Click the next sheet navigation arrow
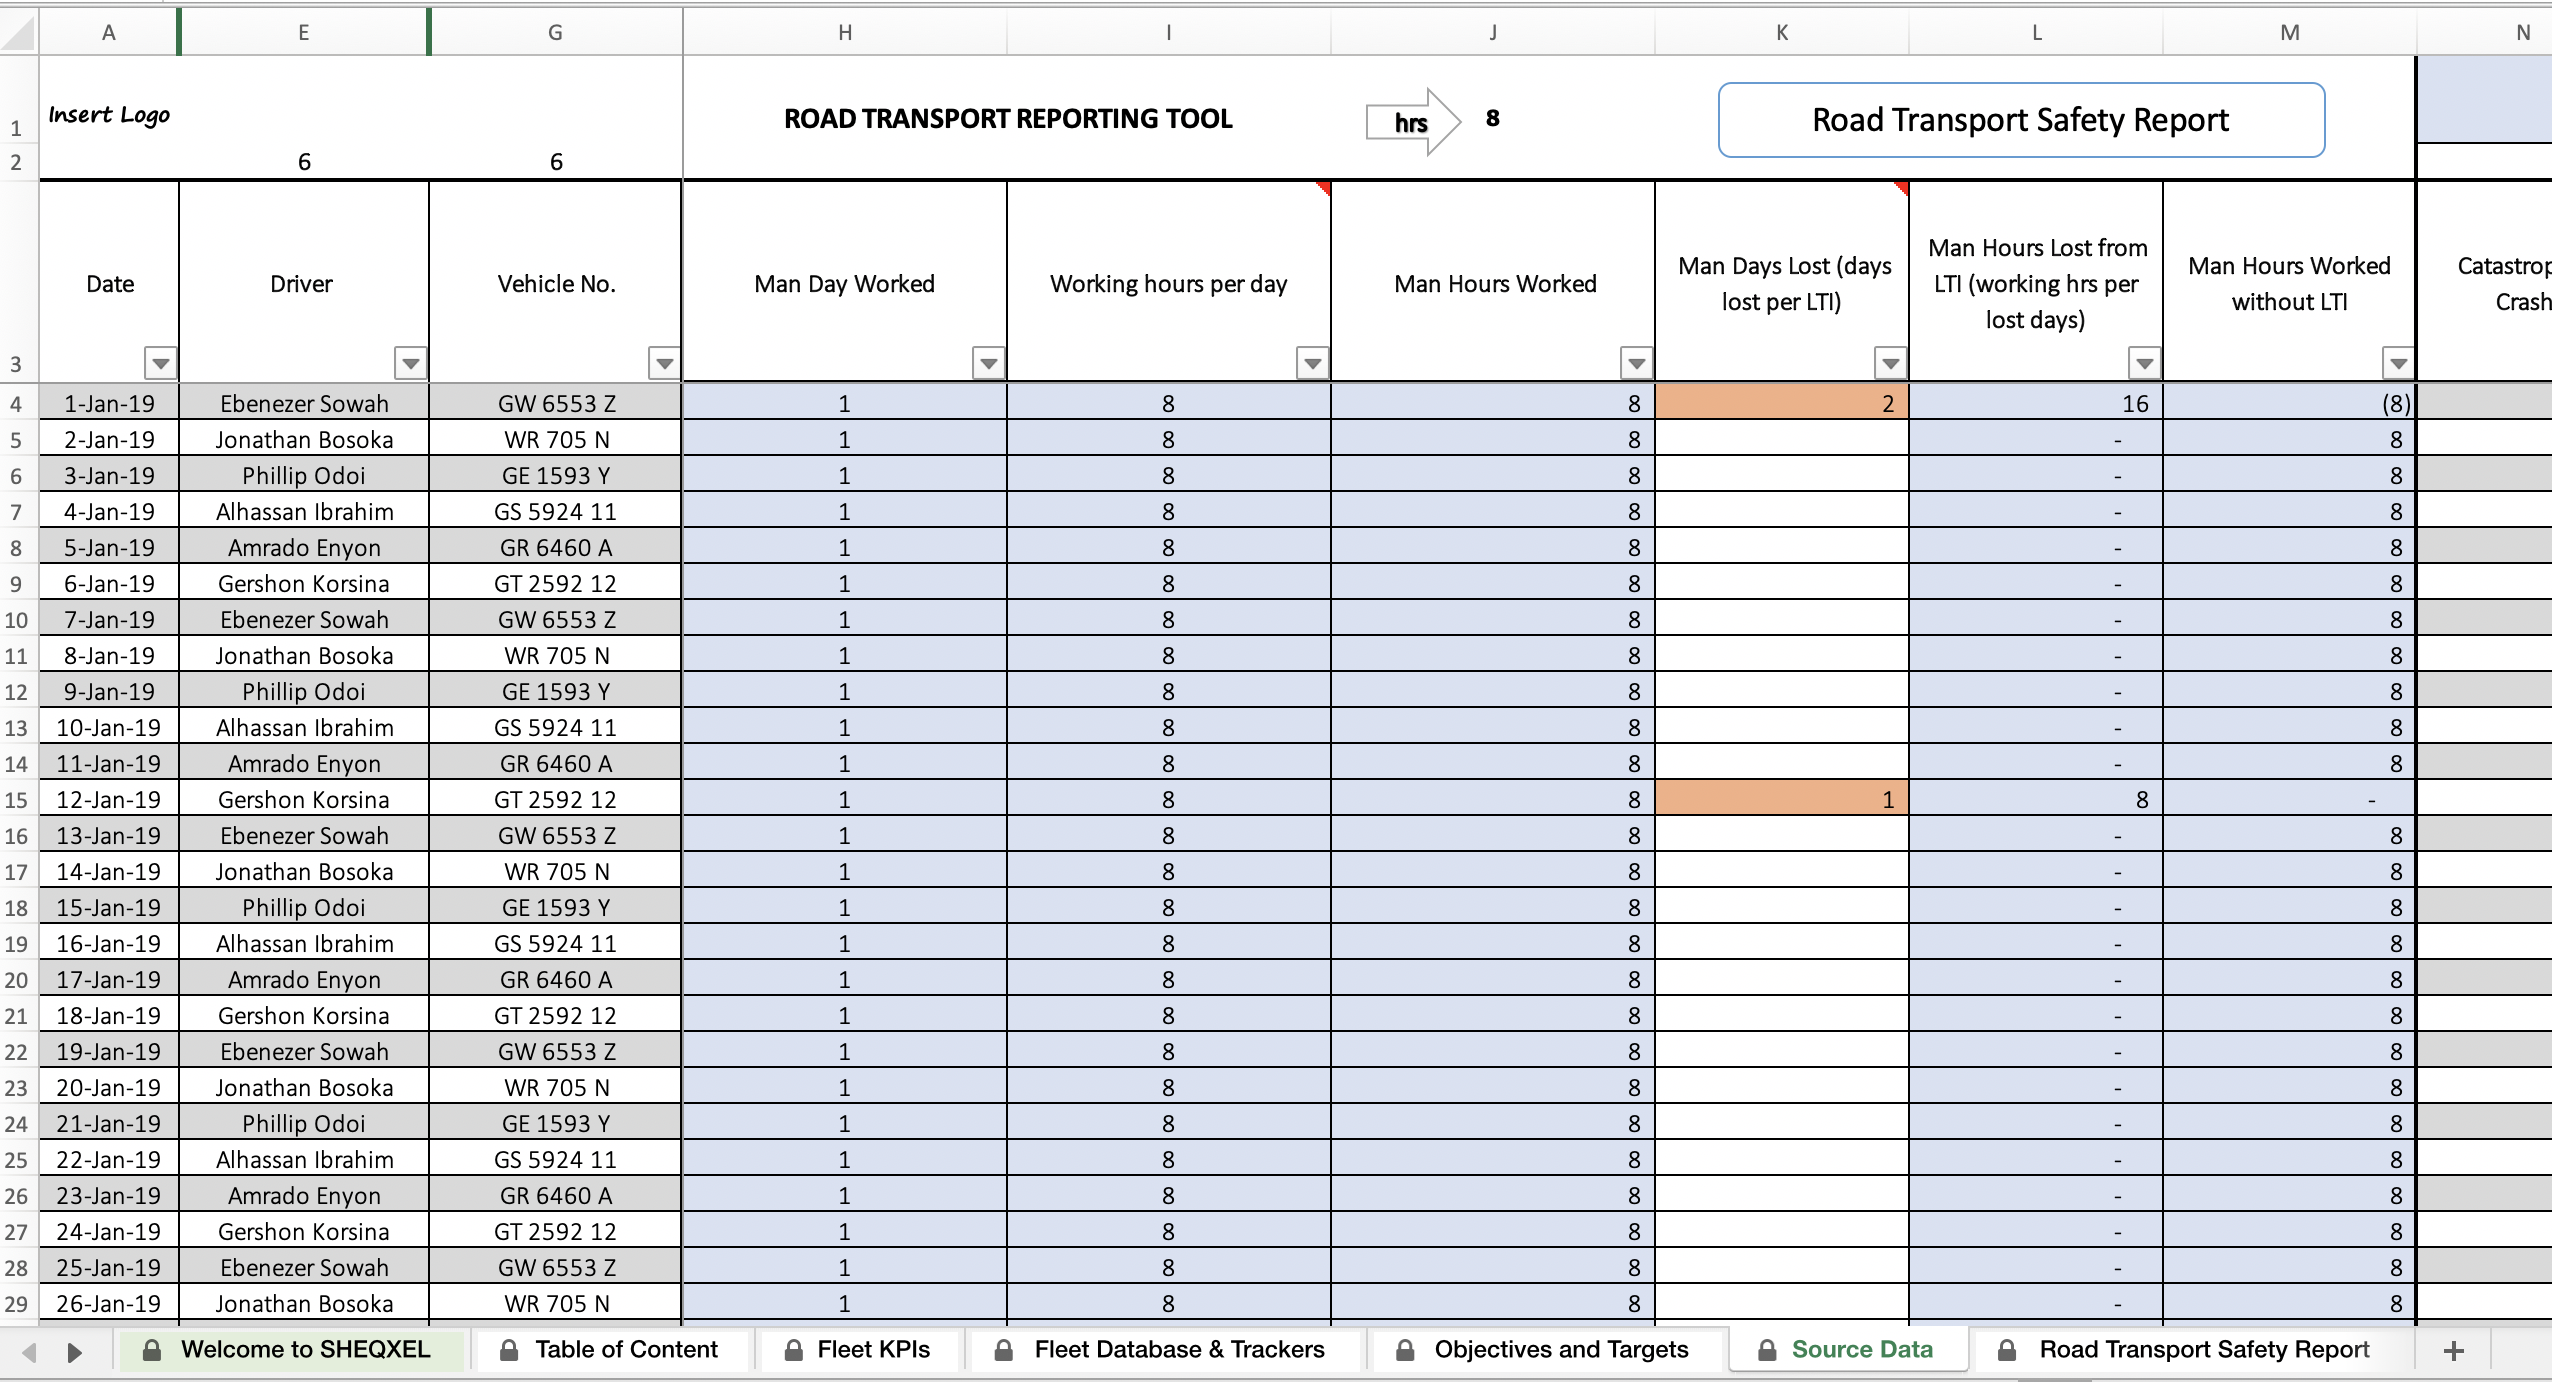The height and width of the screenshot is (1382, 2552). pos(74,1353)
